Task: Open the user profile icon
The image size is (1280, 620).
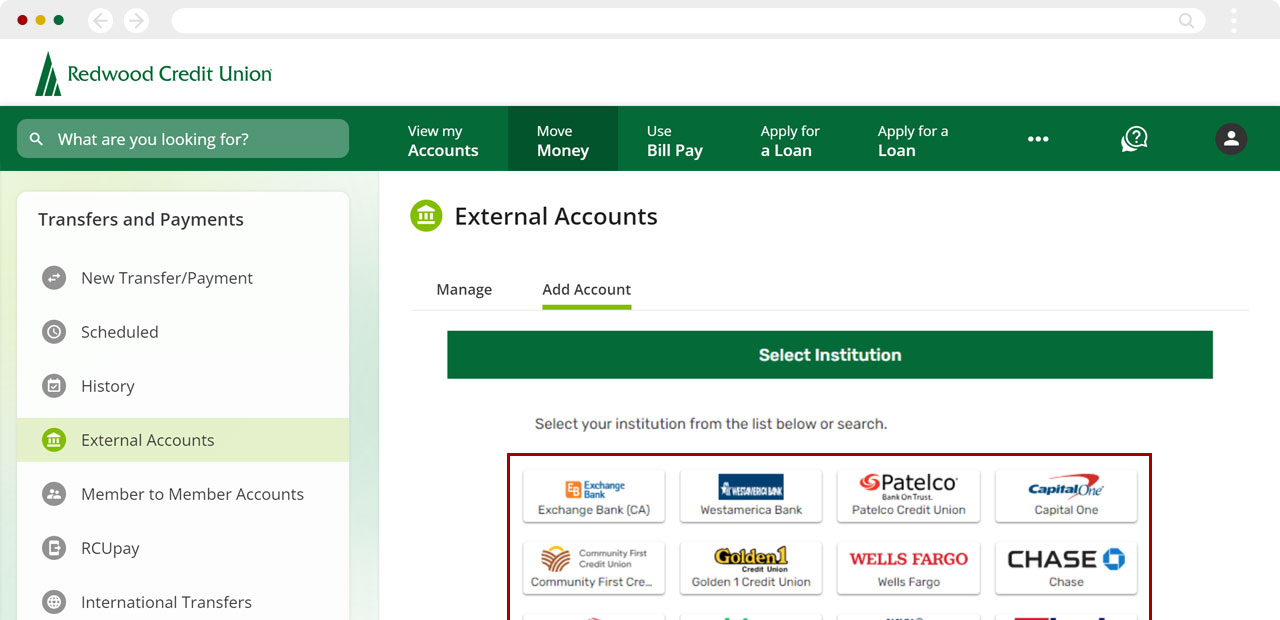Action: 1231,139
